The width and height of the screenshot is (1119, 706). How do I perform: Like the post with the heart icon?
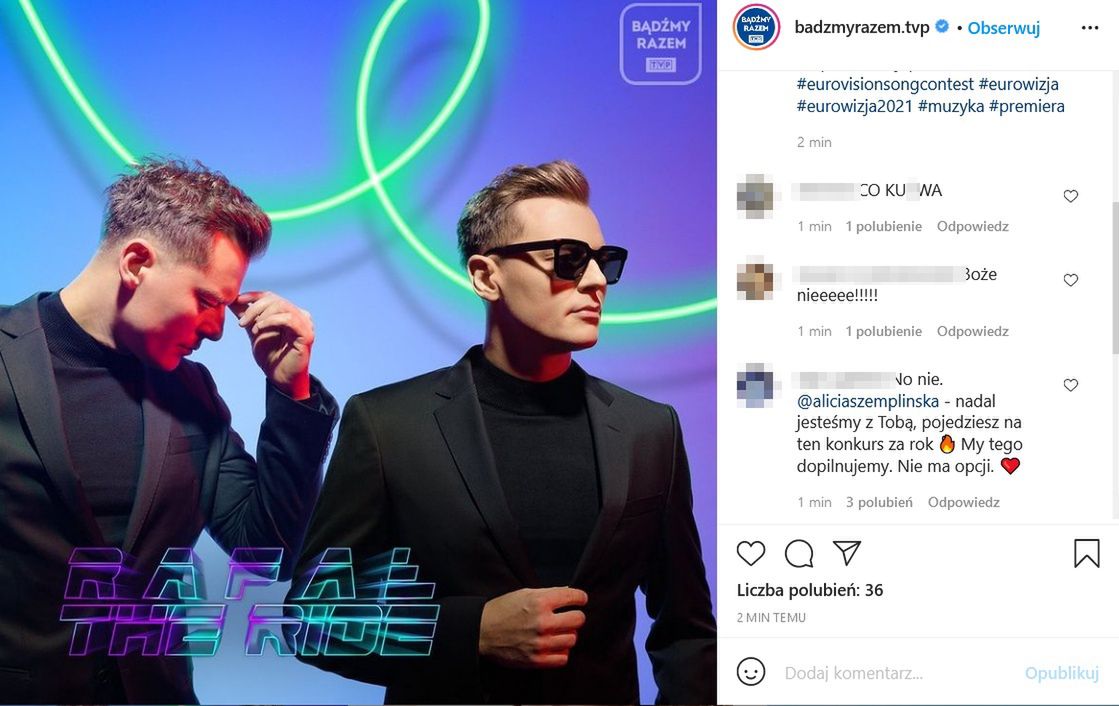(751, 553)
